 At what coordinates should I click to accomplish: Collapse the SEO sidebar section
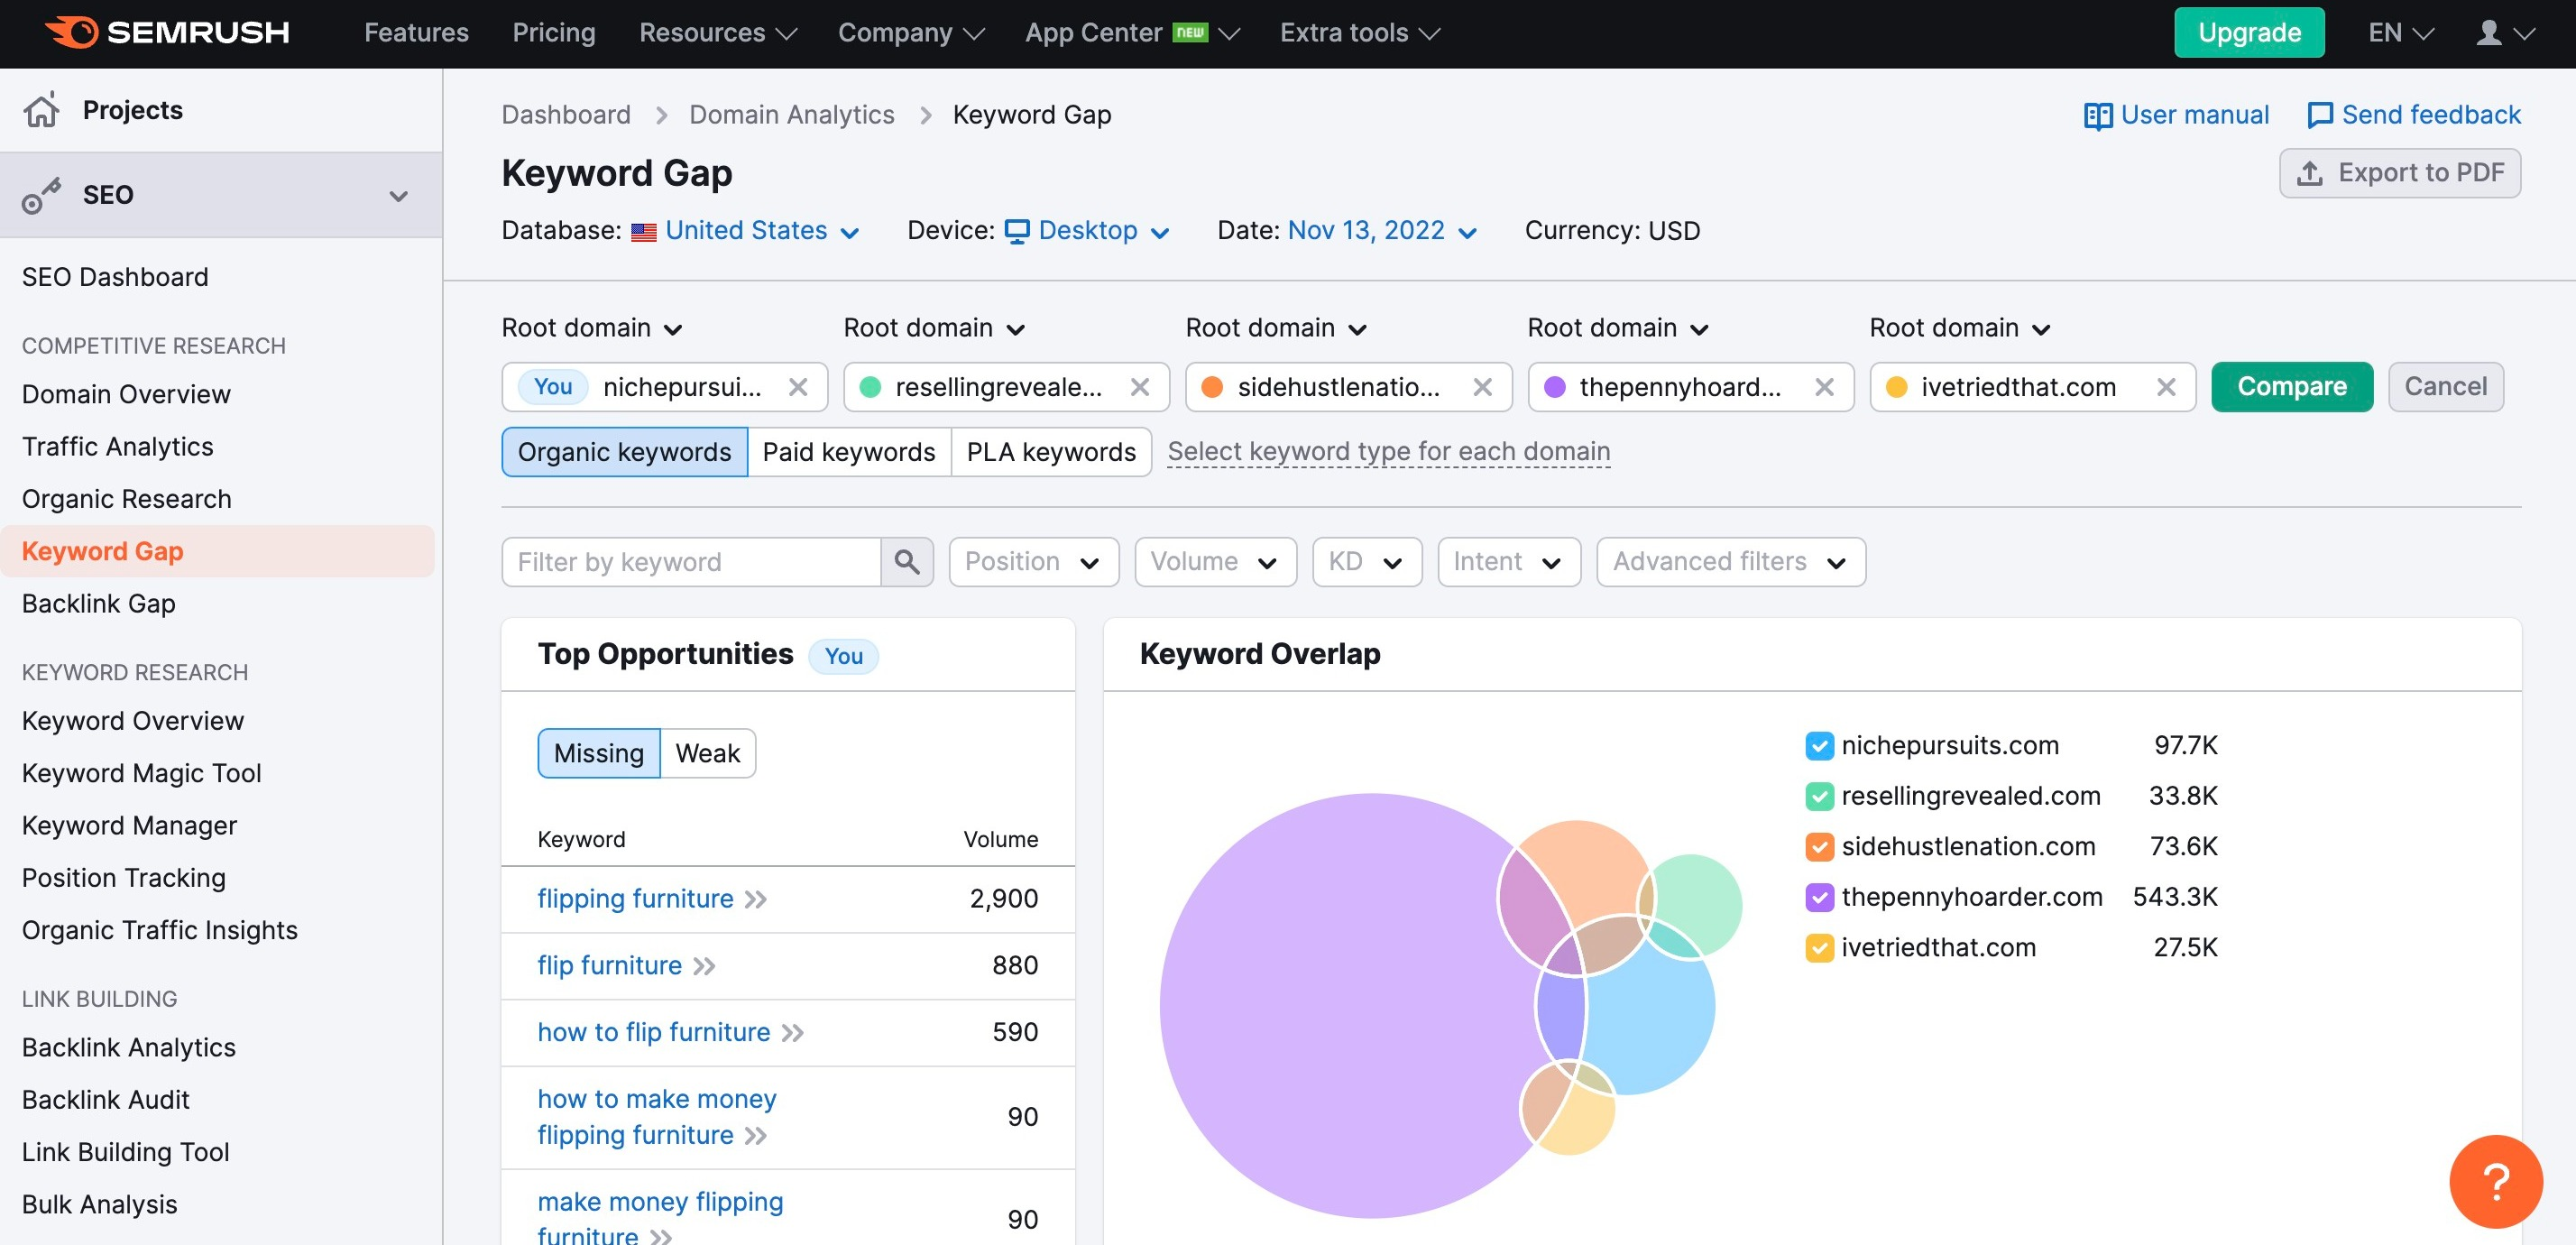(x=399, y=196)
